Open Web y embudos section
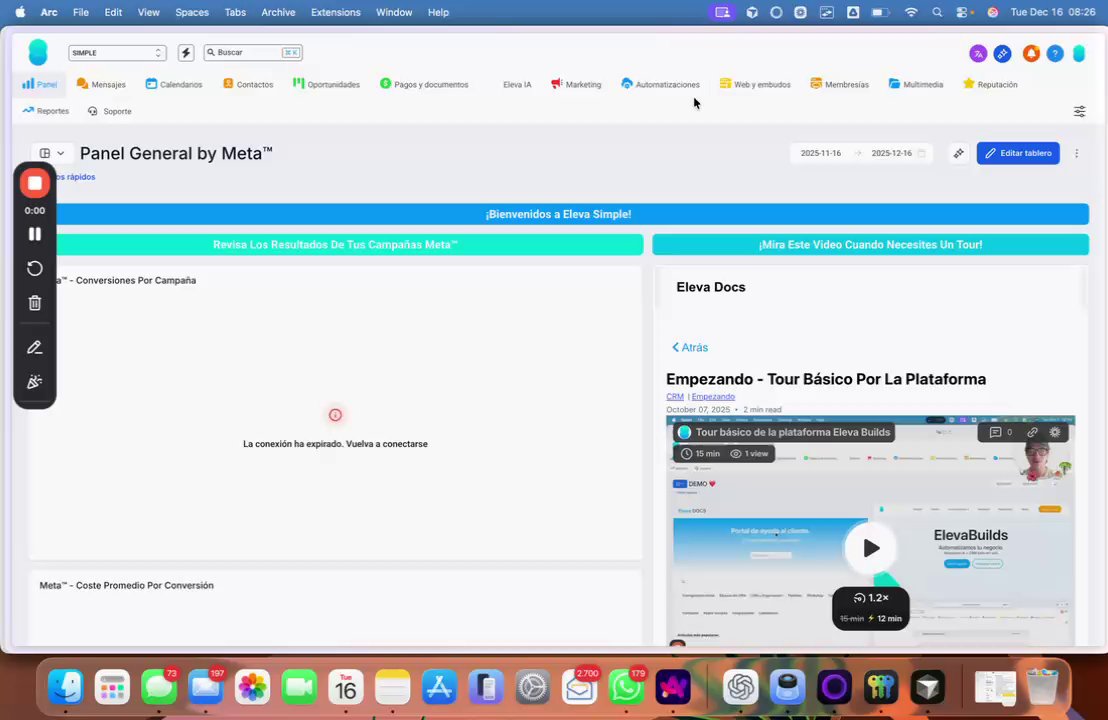This screenshot has height=720, width=1108. click(x=755, y=84)
